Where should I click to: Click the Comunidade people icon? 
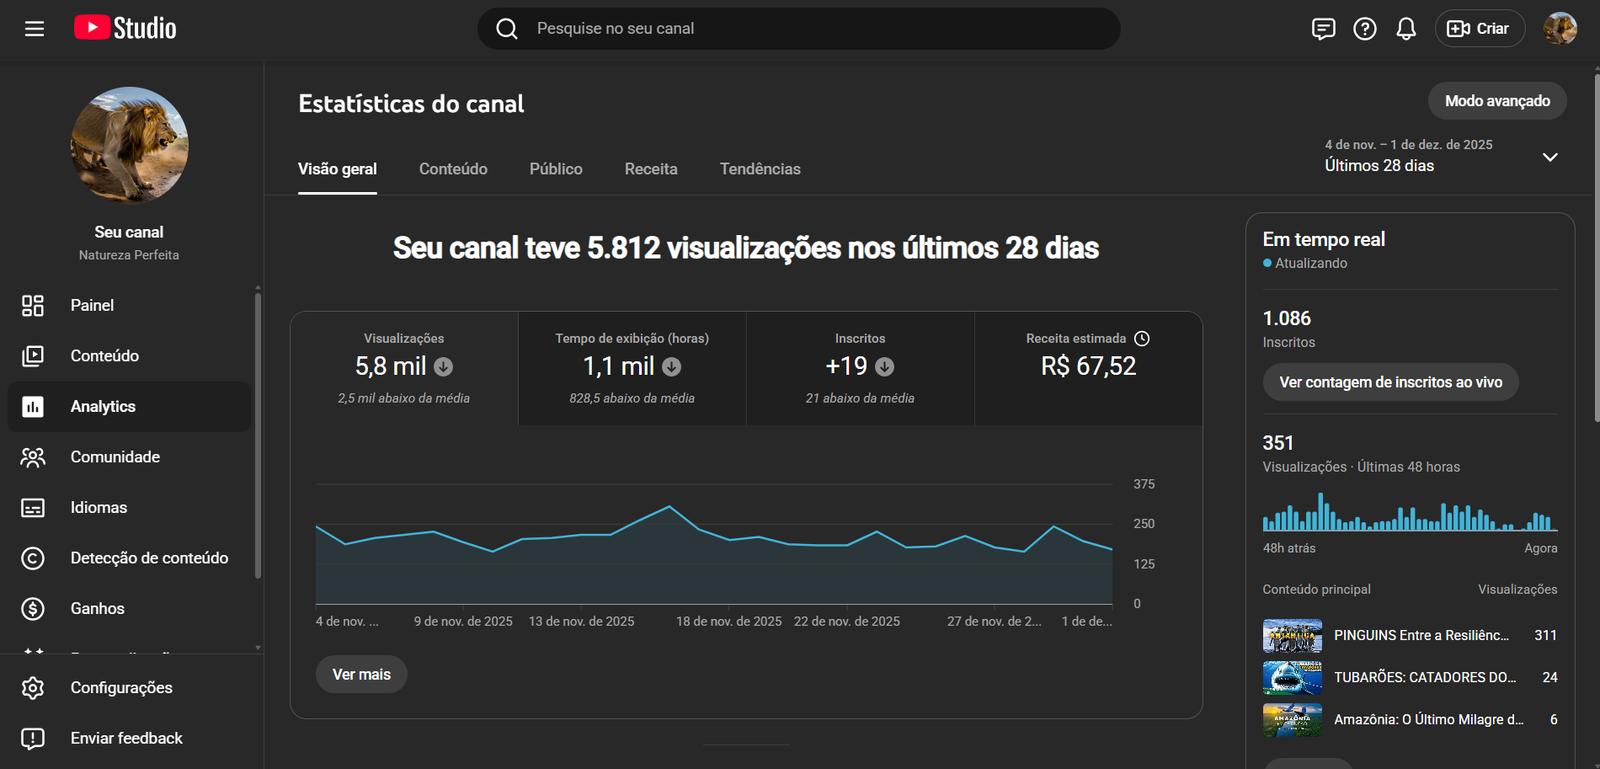pyautogui.click(x=33, y=457)
